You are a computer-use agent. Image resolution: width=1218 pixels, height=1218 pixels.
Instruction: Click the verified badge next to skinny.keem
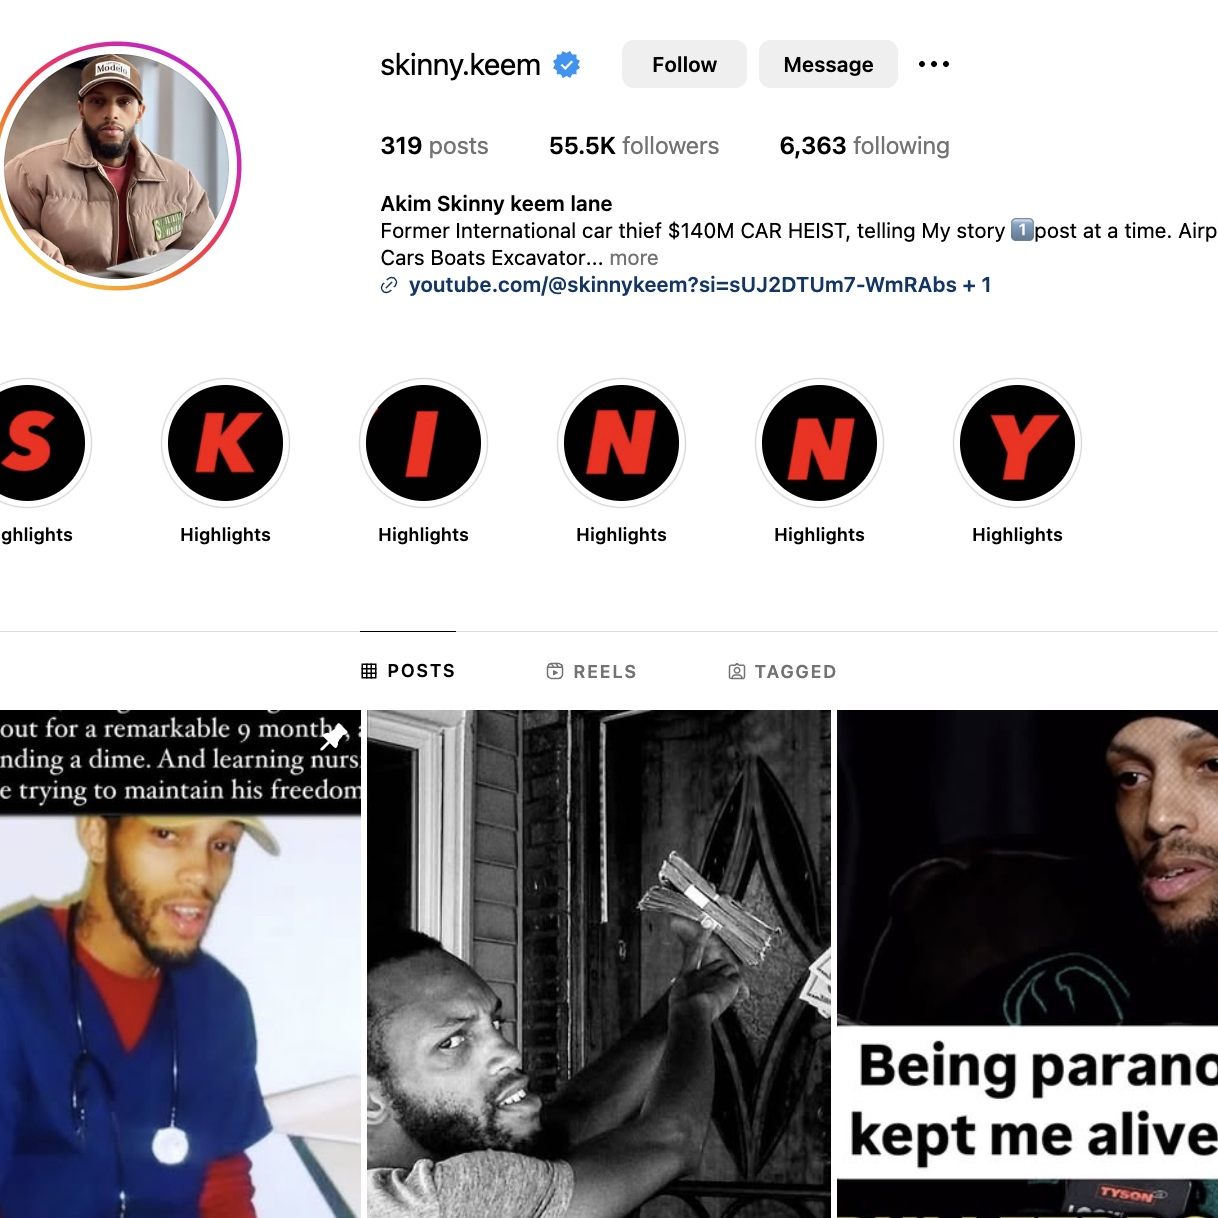pyautogui.click(x=567, y=65)
